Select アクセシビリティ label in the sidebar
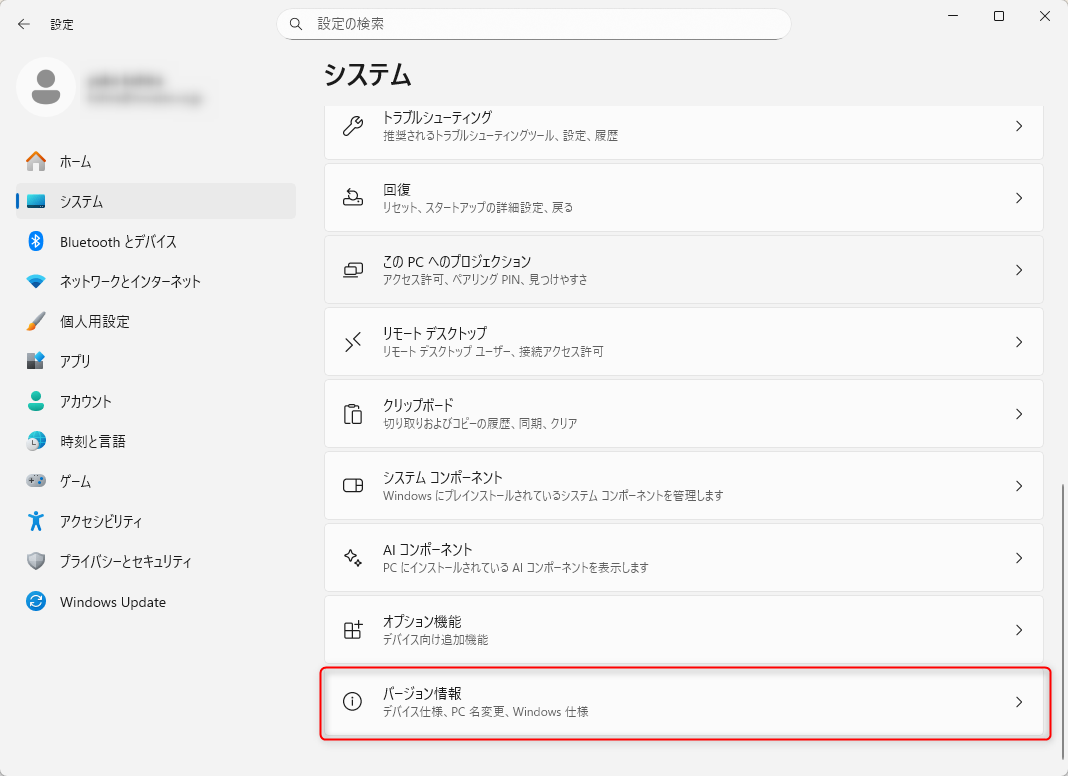1068x776 pixels. pos(101,521)
